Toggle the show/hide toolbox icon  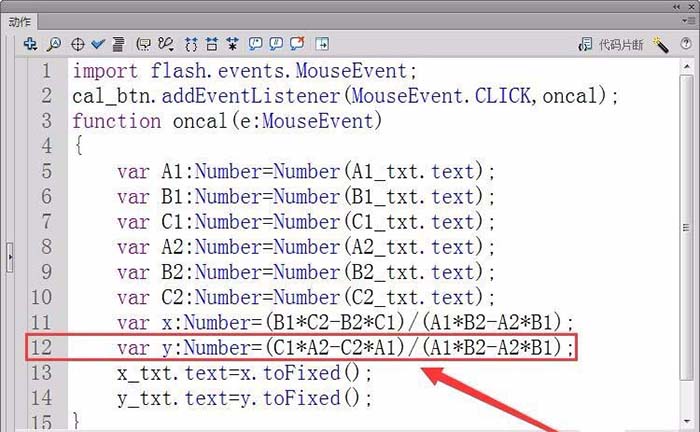pyautogui.click(x=322, y=44)
